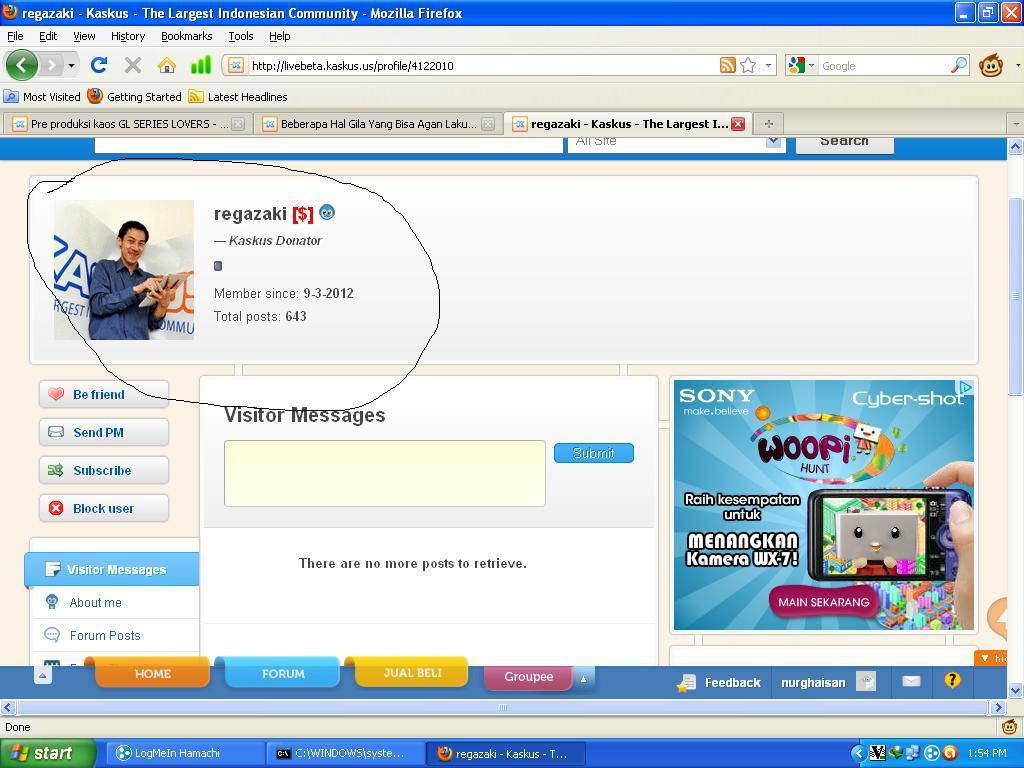Reload the page with the refresh icon
The width and height of the screenshot is (1024, 768).
[99, 65]
